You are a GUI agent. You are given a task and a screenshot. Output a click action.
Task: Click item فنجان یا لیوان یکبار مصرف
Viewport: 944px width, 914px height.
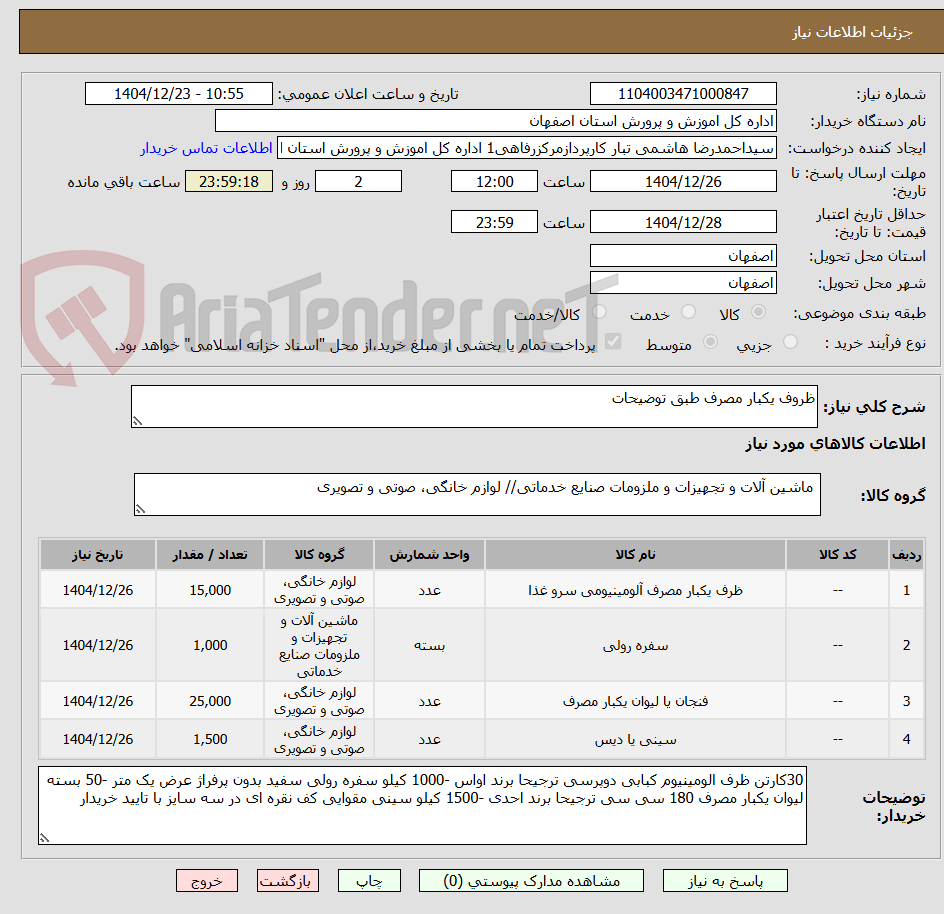pos(635,701)
